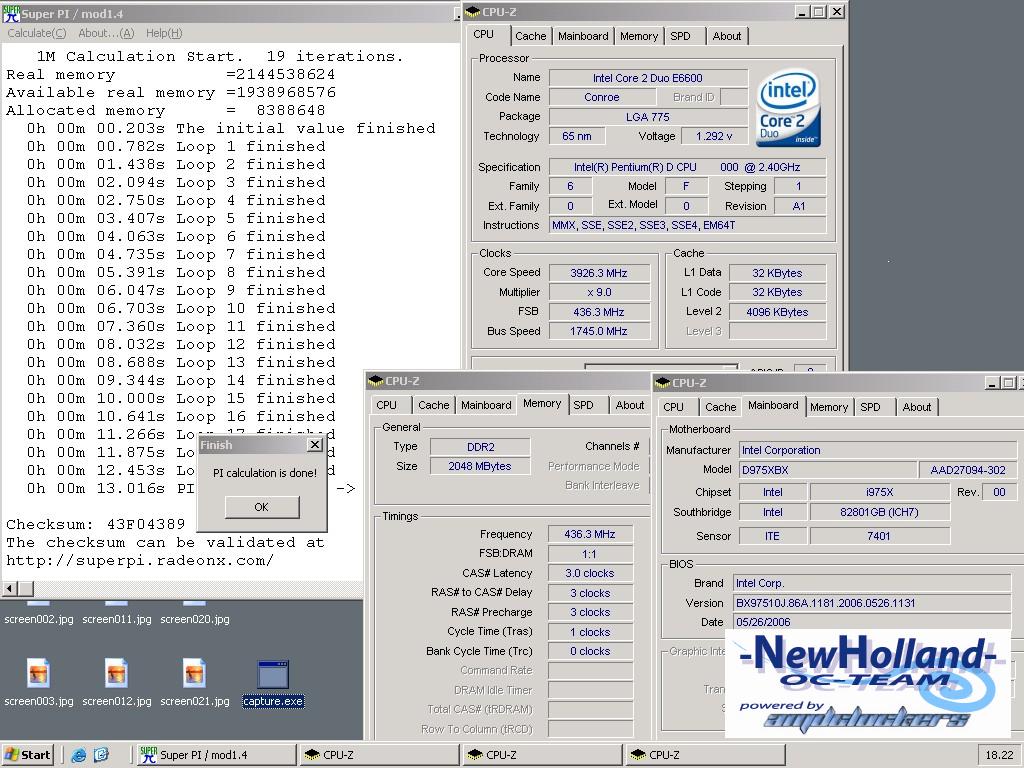Click the CPU-Z icon in the Memory window title bar

[x=376, y=381]
